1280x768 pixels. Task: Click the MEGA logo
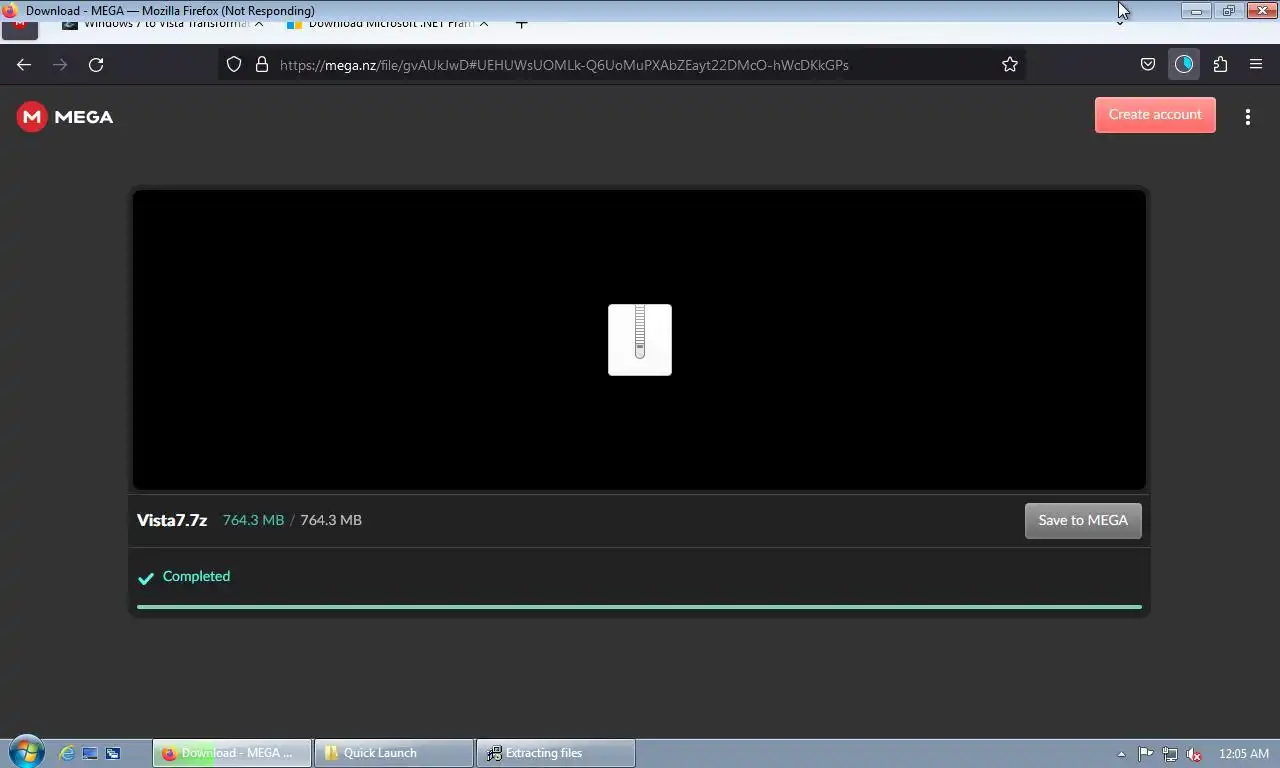(65, 117)
